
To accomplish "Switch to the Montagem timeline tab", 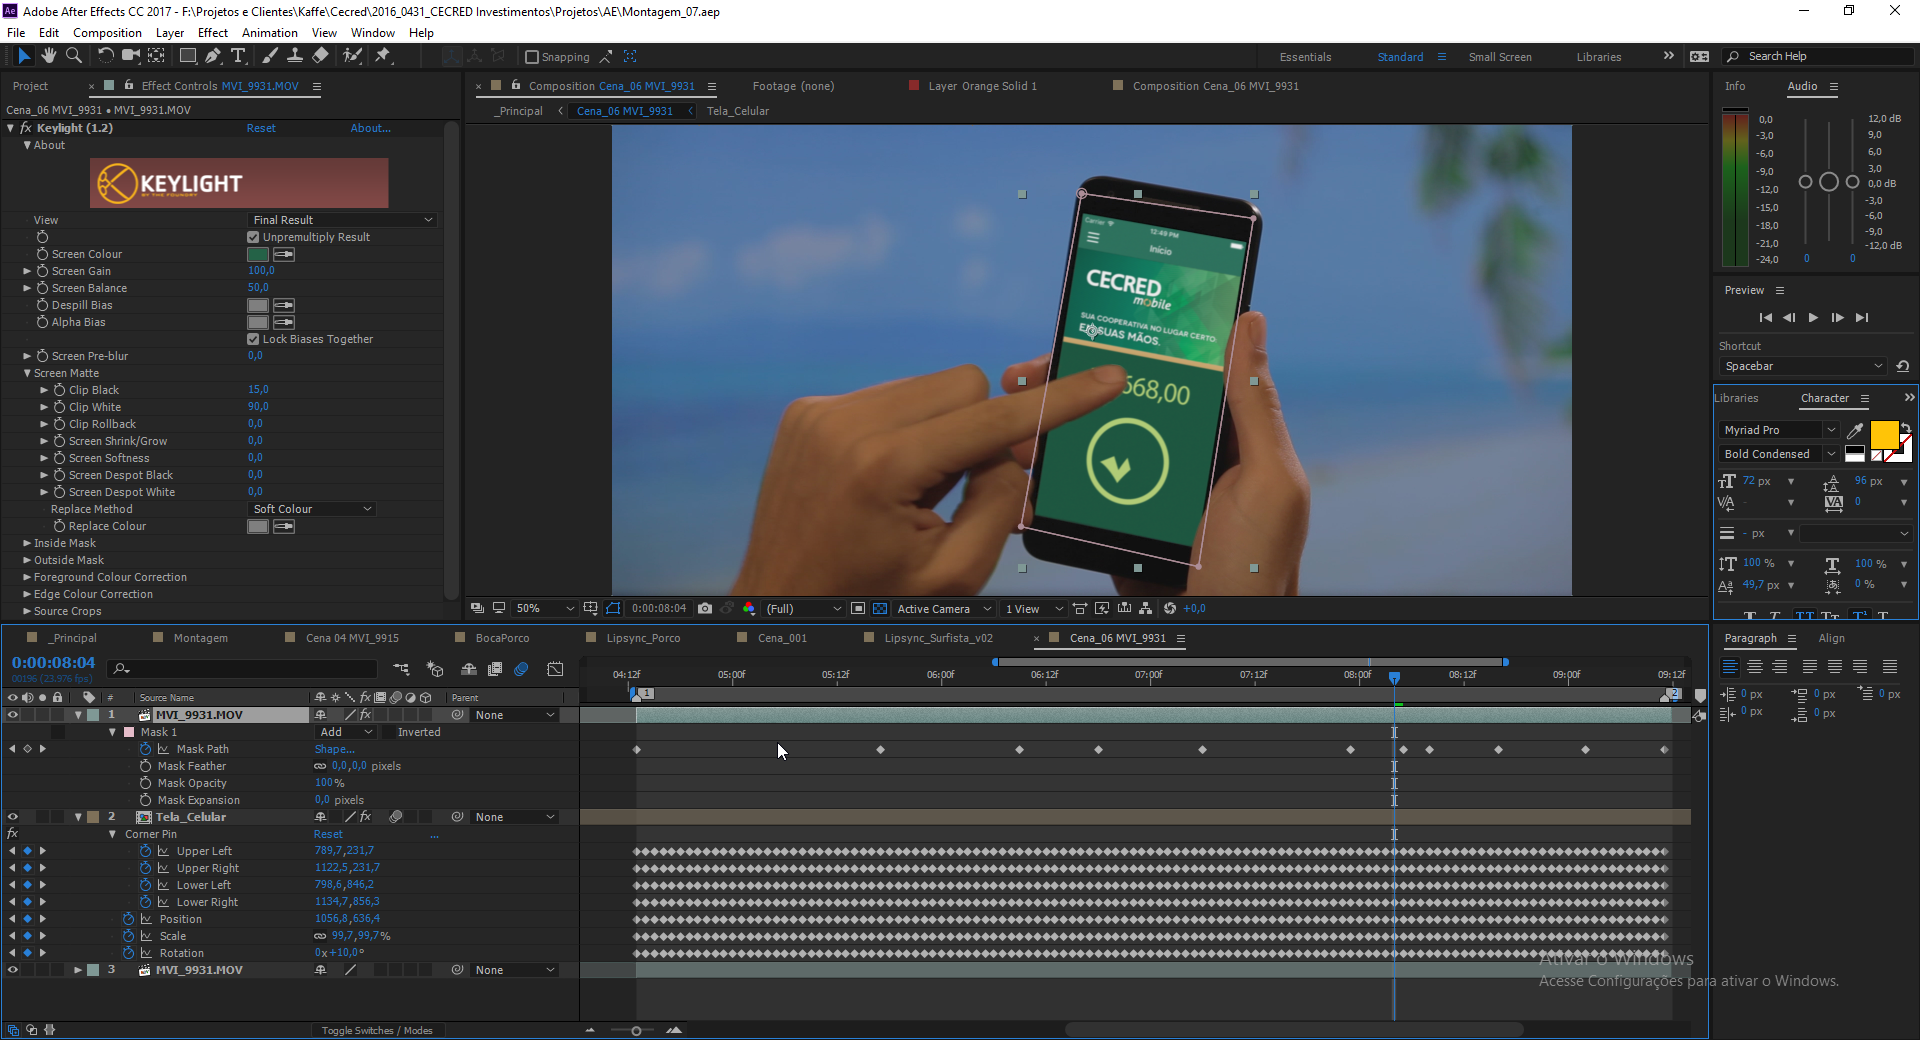I will pos(200,638).
